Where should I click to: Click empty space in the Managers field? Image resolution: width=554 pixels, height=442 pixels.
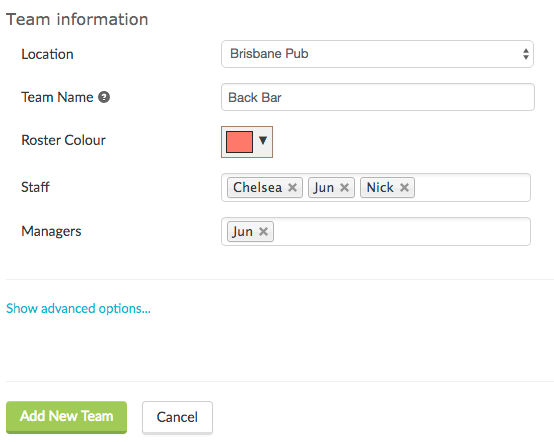pos(401,232)
